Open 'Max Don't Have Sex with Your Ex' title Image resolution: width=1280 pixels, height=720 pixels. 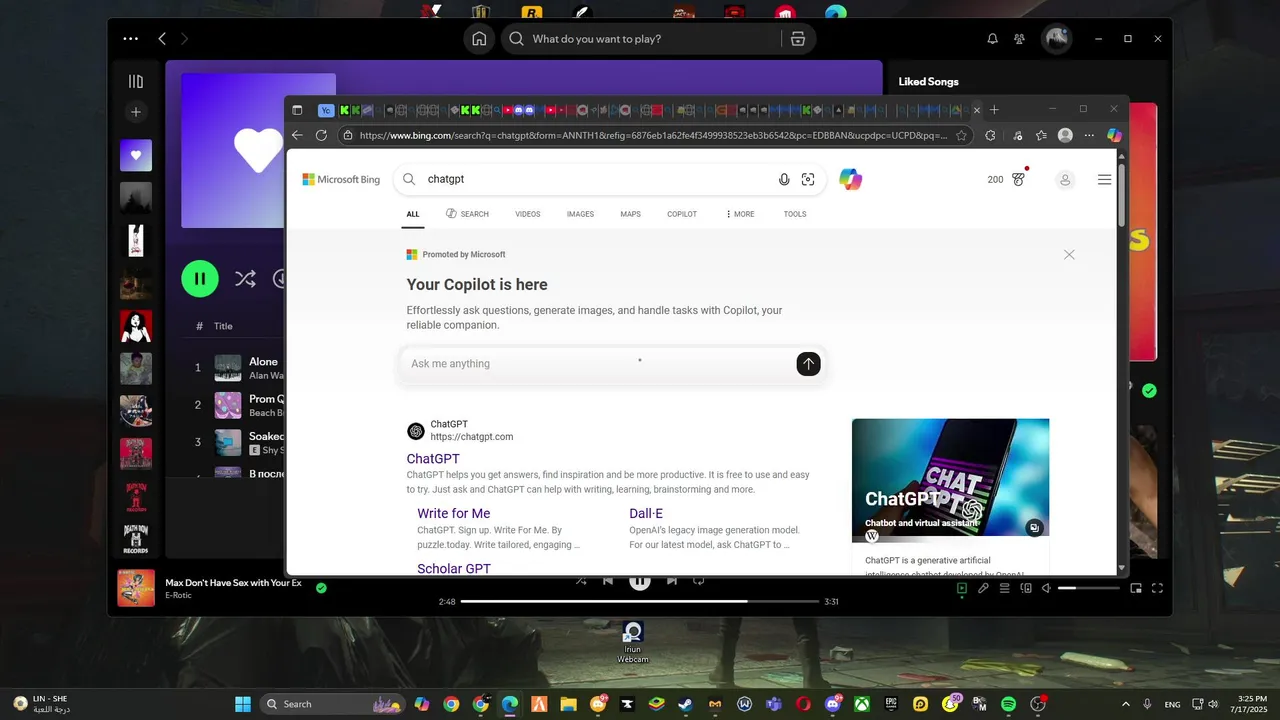(x=233, y=582)
